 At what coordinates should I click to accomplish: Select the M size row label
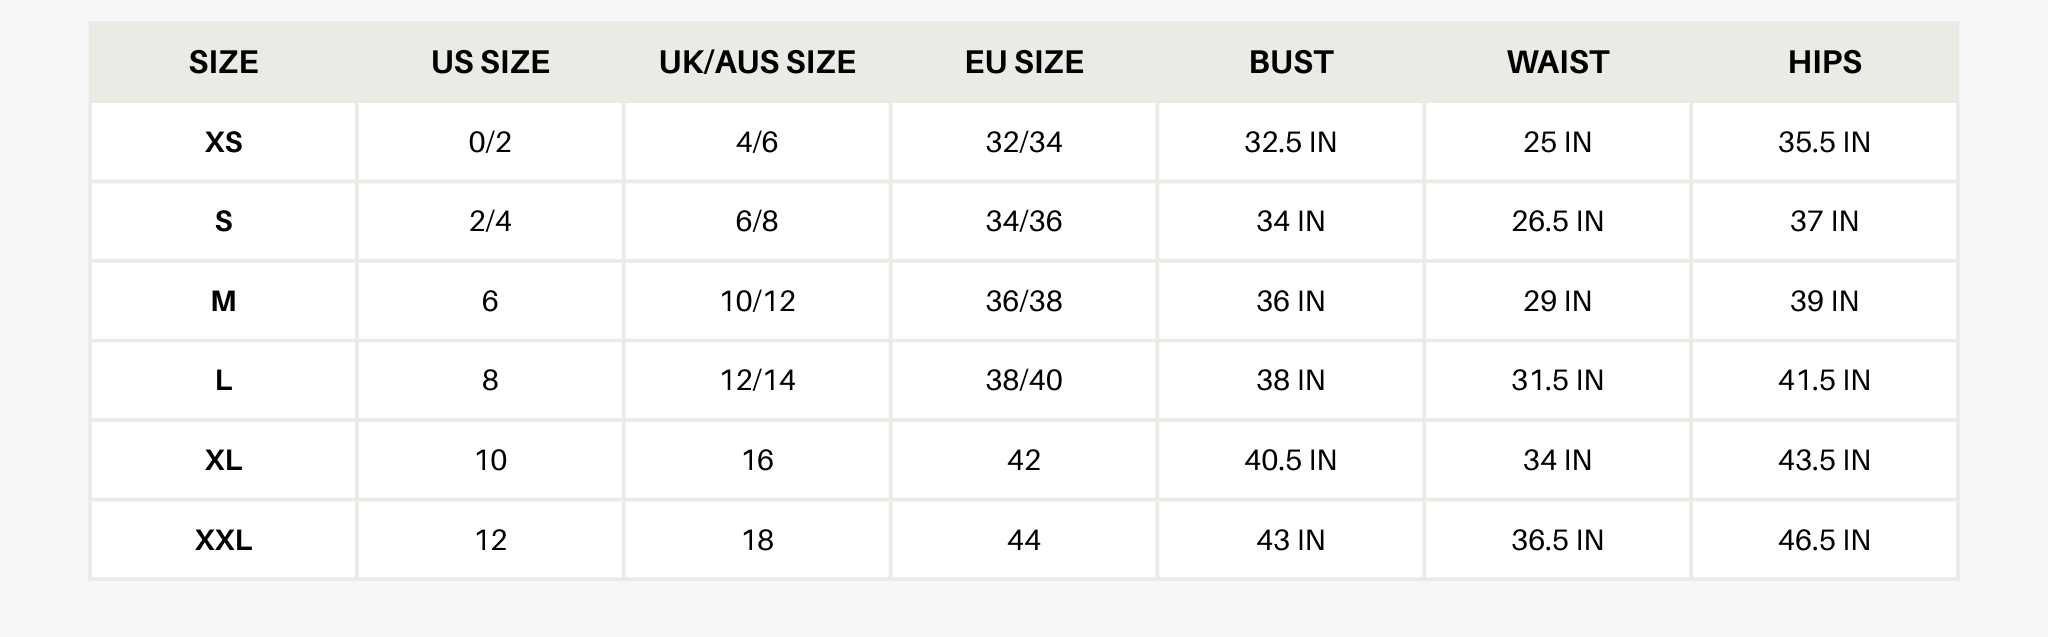pos(223,301)
